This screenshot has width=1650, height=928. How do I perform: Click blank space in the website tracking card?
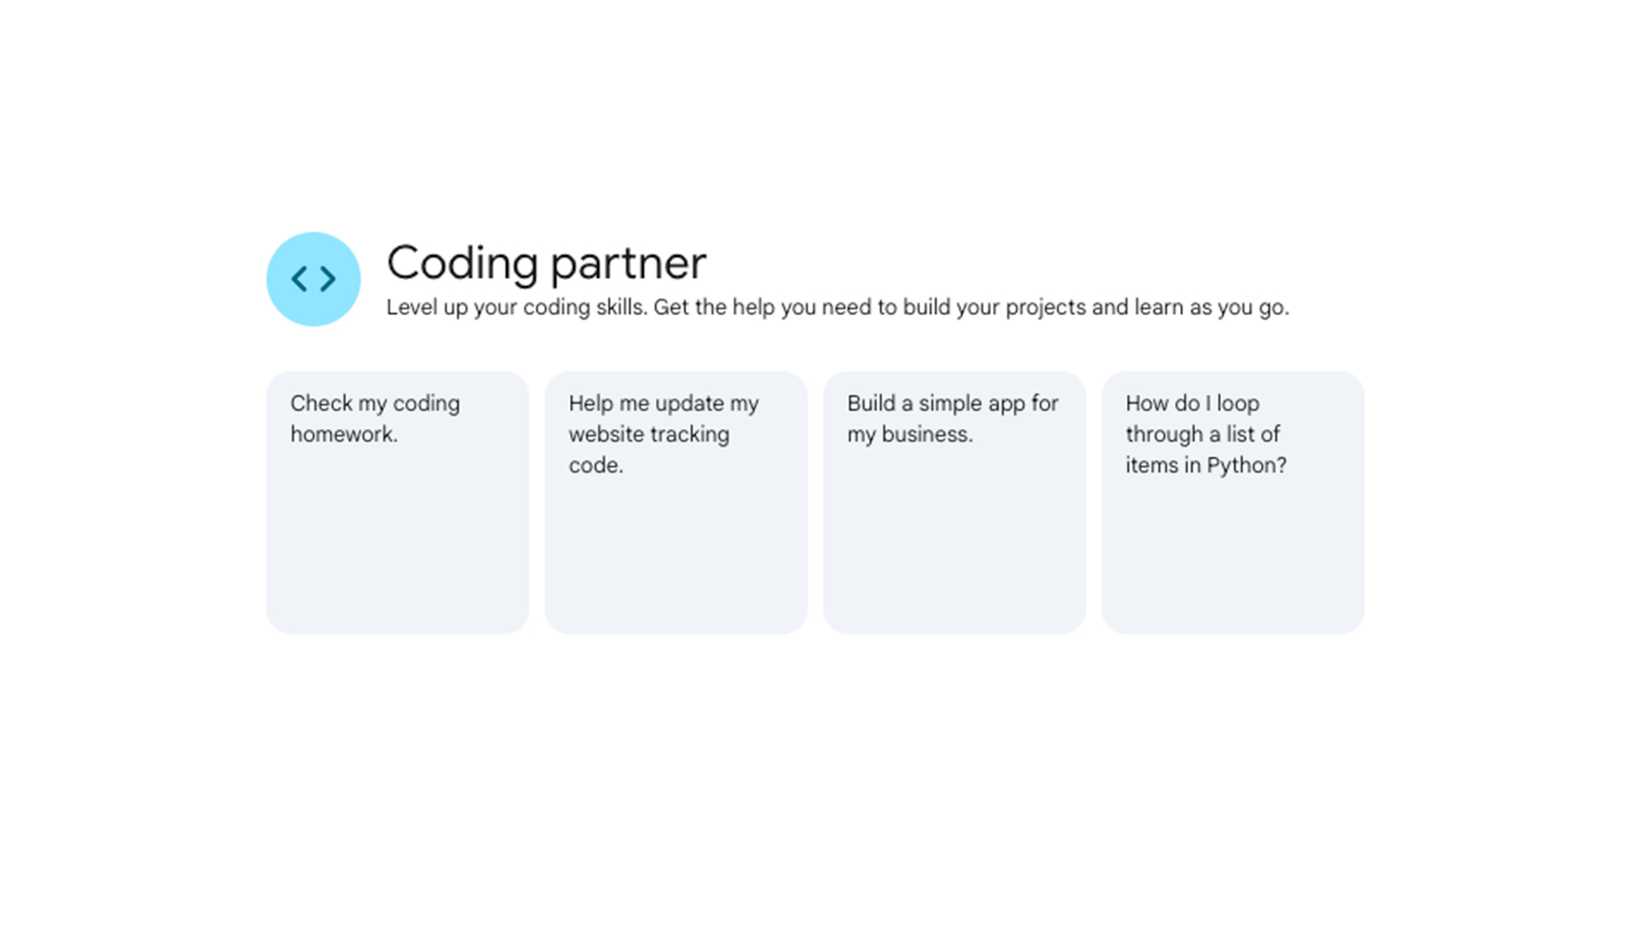[675, 560]
